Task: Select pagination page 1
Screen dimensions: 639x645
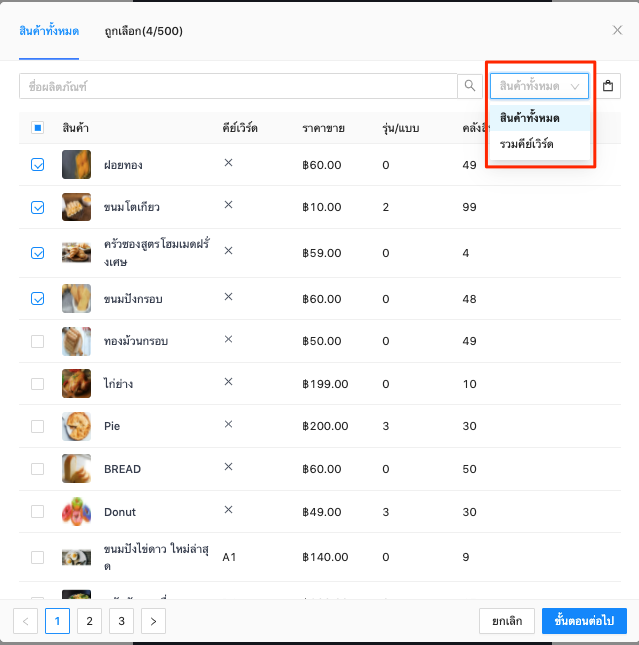Action: point(57,621)
